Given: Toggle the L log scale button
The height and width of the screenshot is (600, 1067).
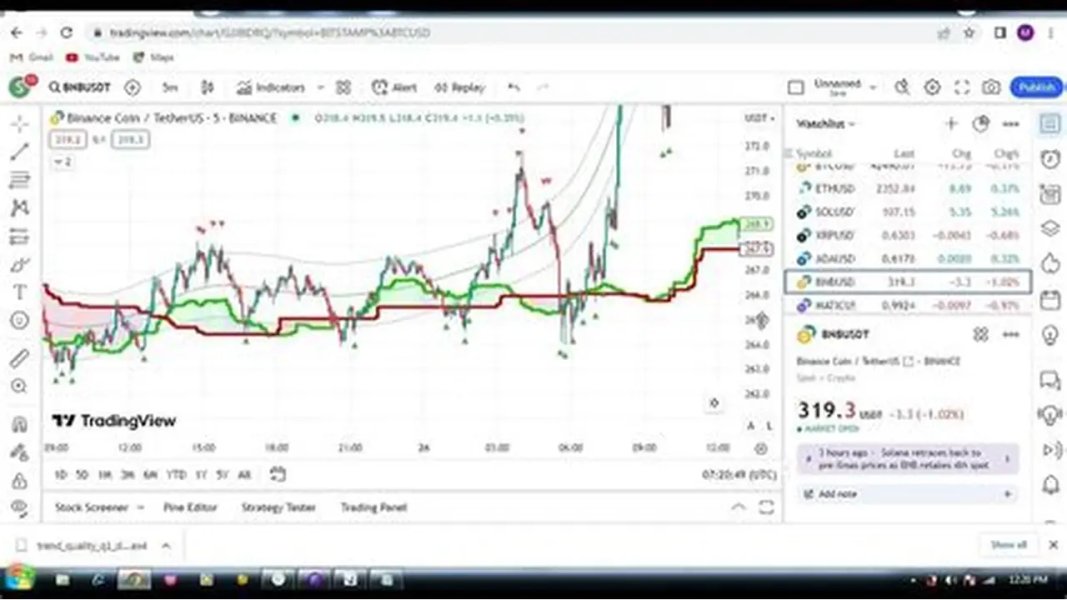Looking at the screenshot, I should pyautogui.click(x=769, y=426).
